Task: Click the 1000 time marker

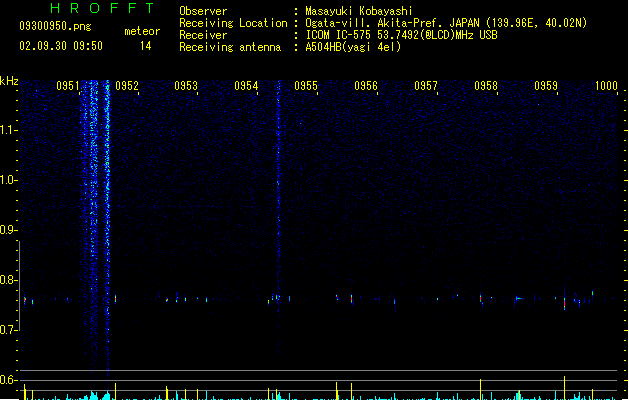Action: pos(606,86)
